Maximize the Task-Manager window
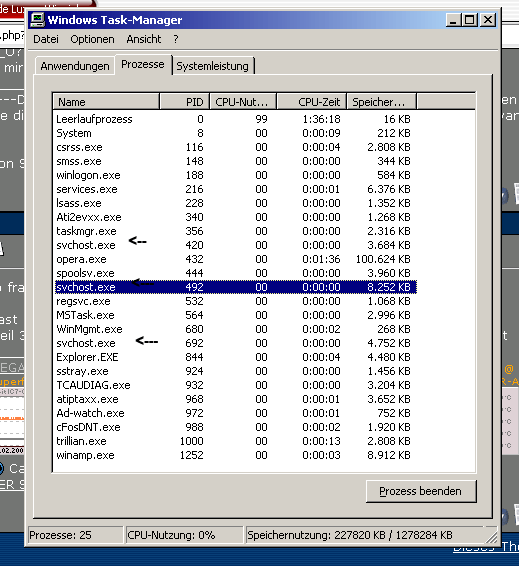This screenshot has width=519, height=566. pyautogui.click(x=470, y=19)
